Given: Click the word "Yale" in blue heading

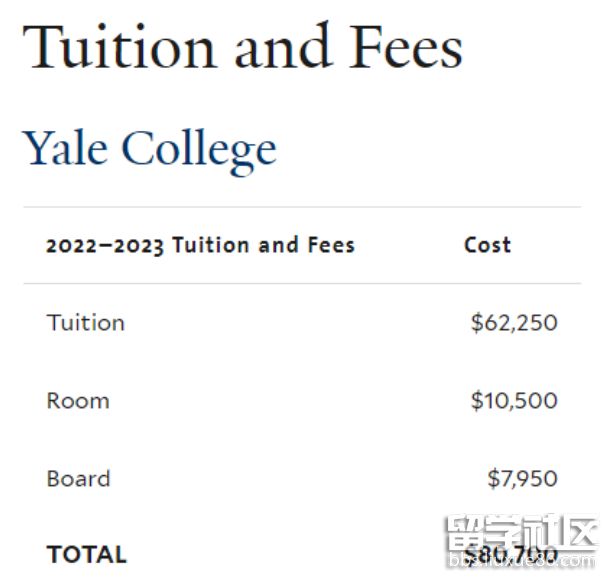Looking at the screenshot, I should [65, 149].
